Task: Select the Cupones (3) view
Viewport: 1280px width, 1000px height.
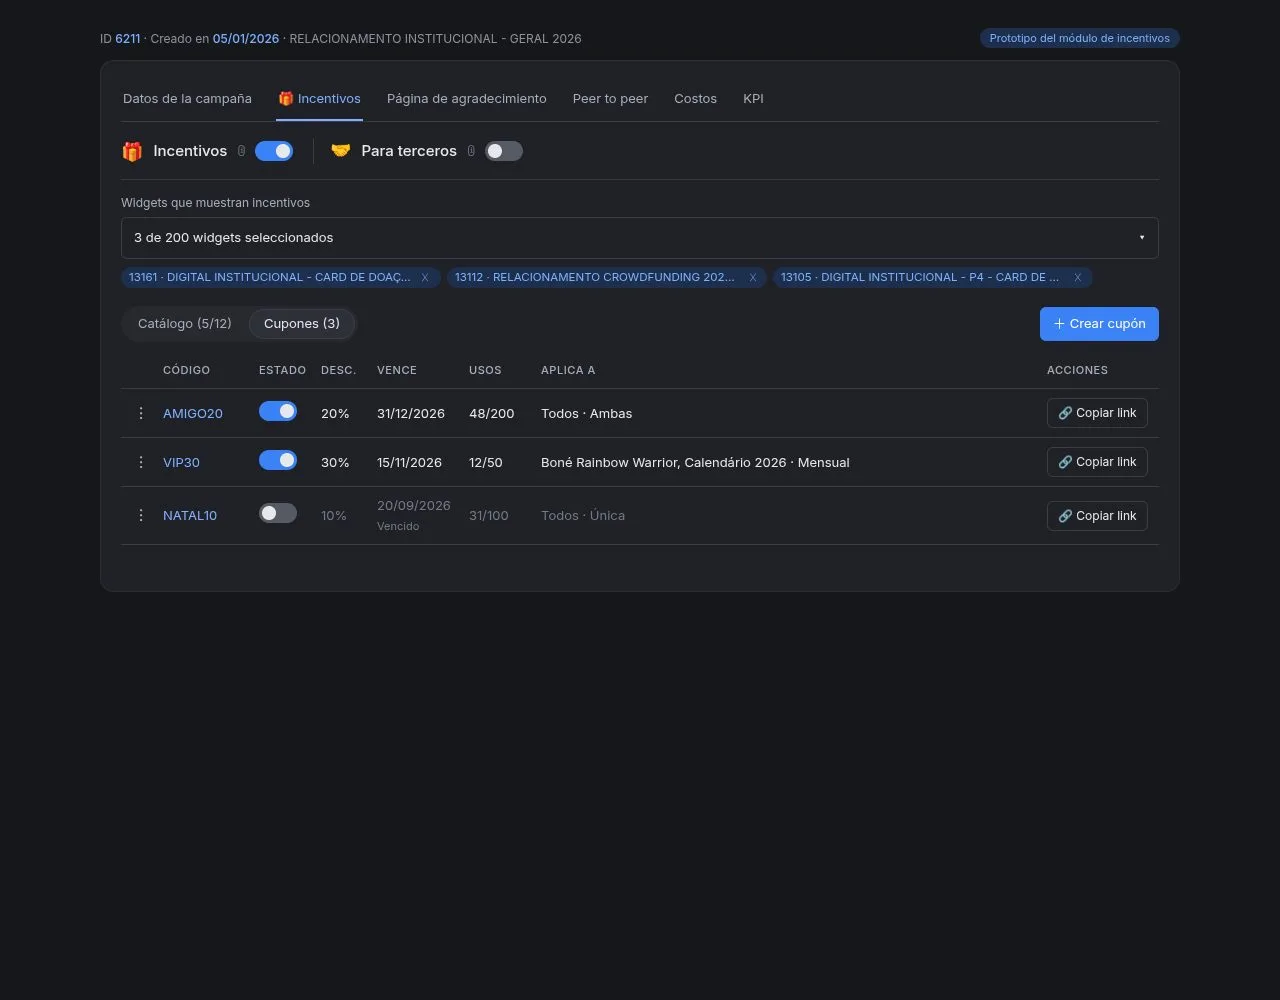Action: point(302,324)
